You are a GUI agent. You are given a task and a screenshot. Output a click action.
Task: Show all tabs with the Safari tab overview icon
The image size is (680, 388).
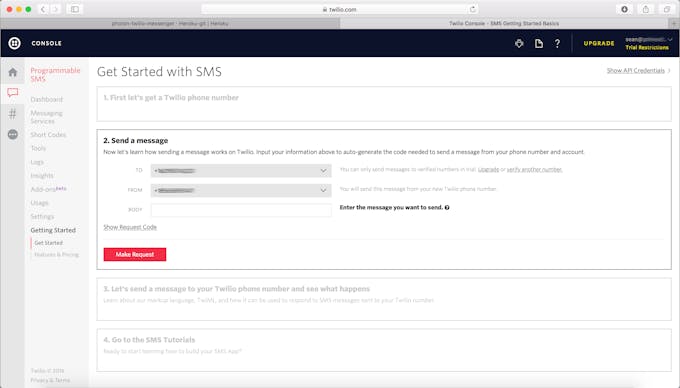coord(667,9)
